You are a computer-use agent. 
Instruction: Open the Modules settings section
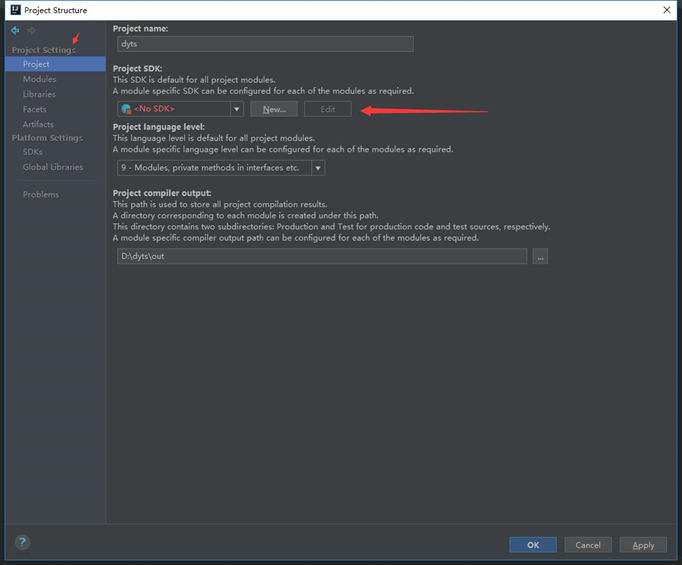coord(40,79)
